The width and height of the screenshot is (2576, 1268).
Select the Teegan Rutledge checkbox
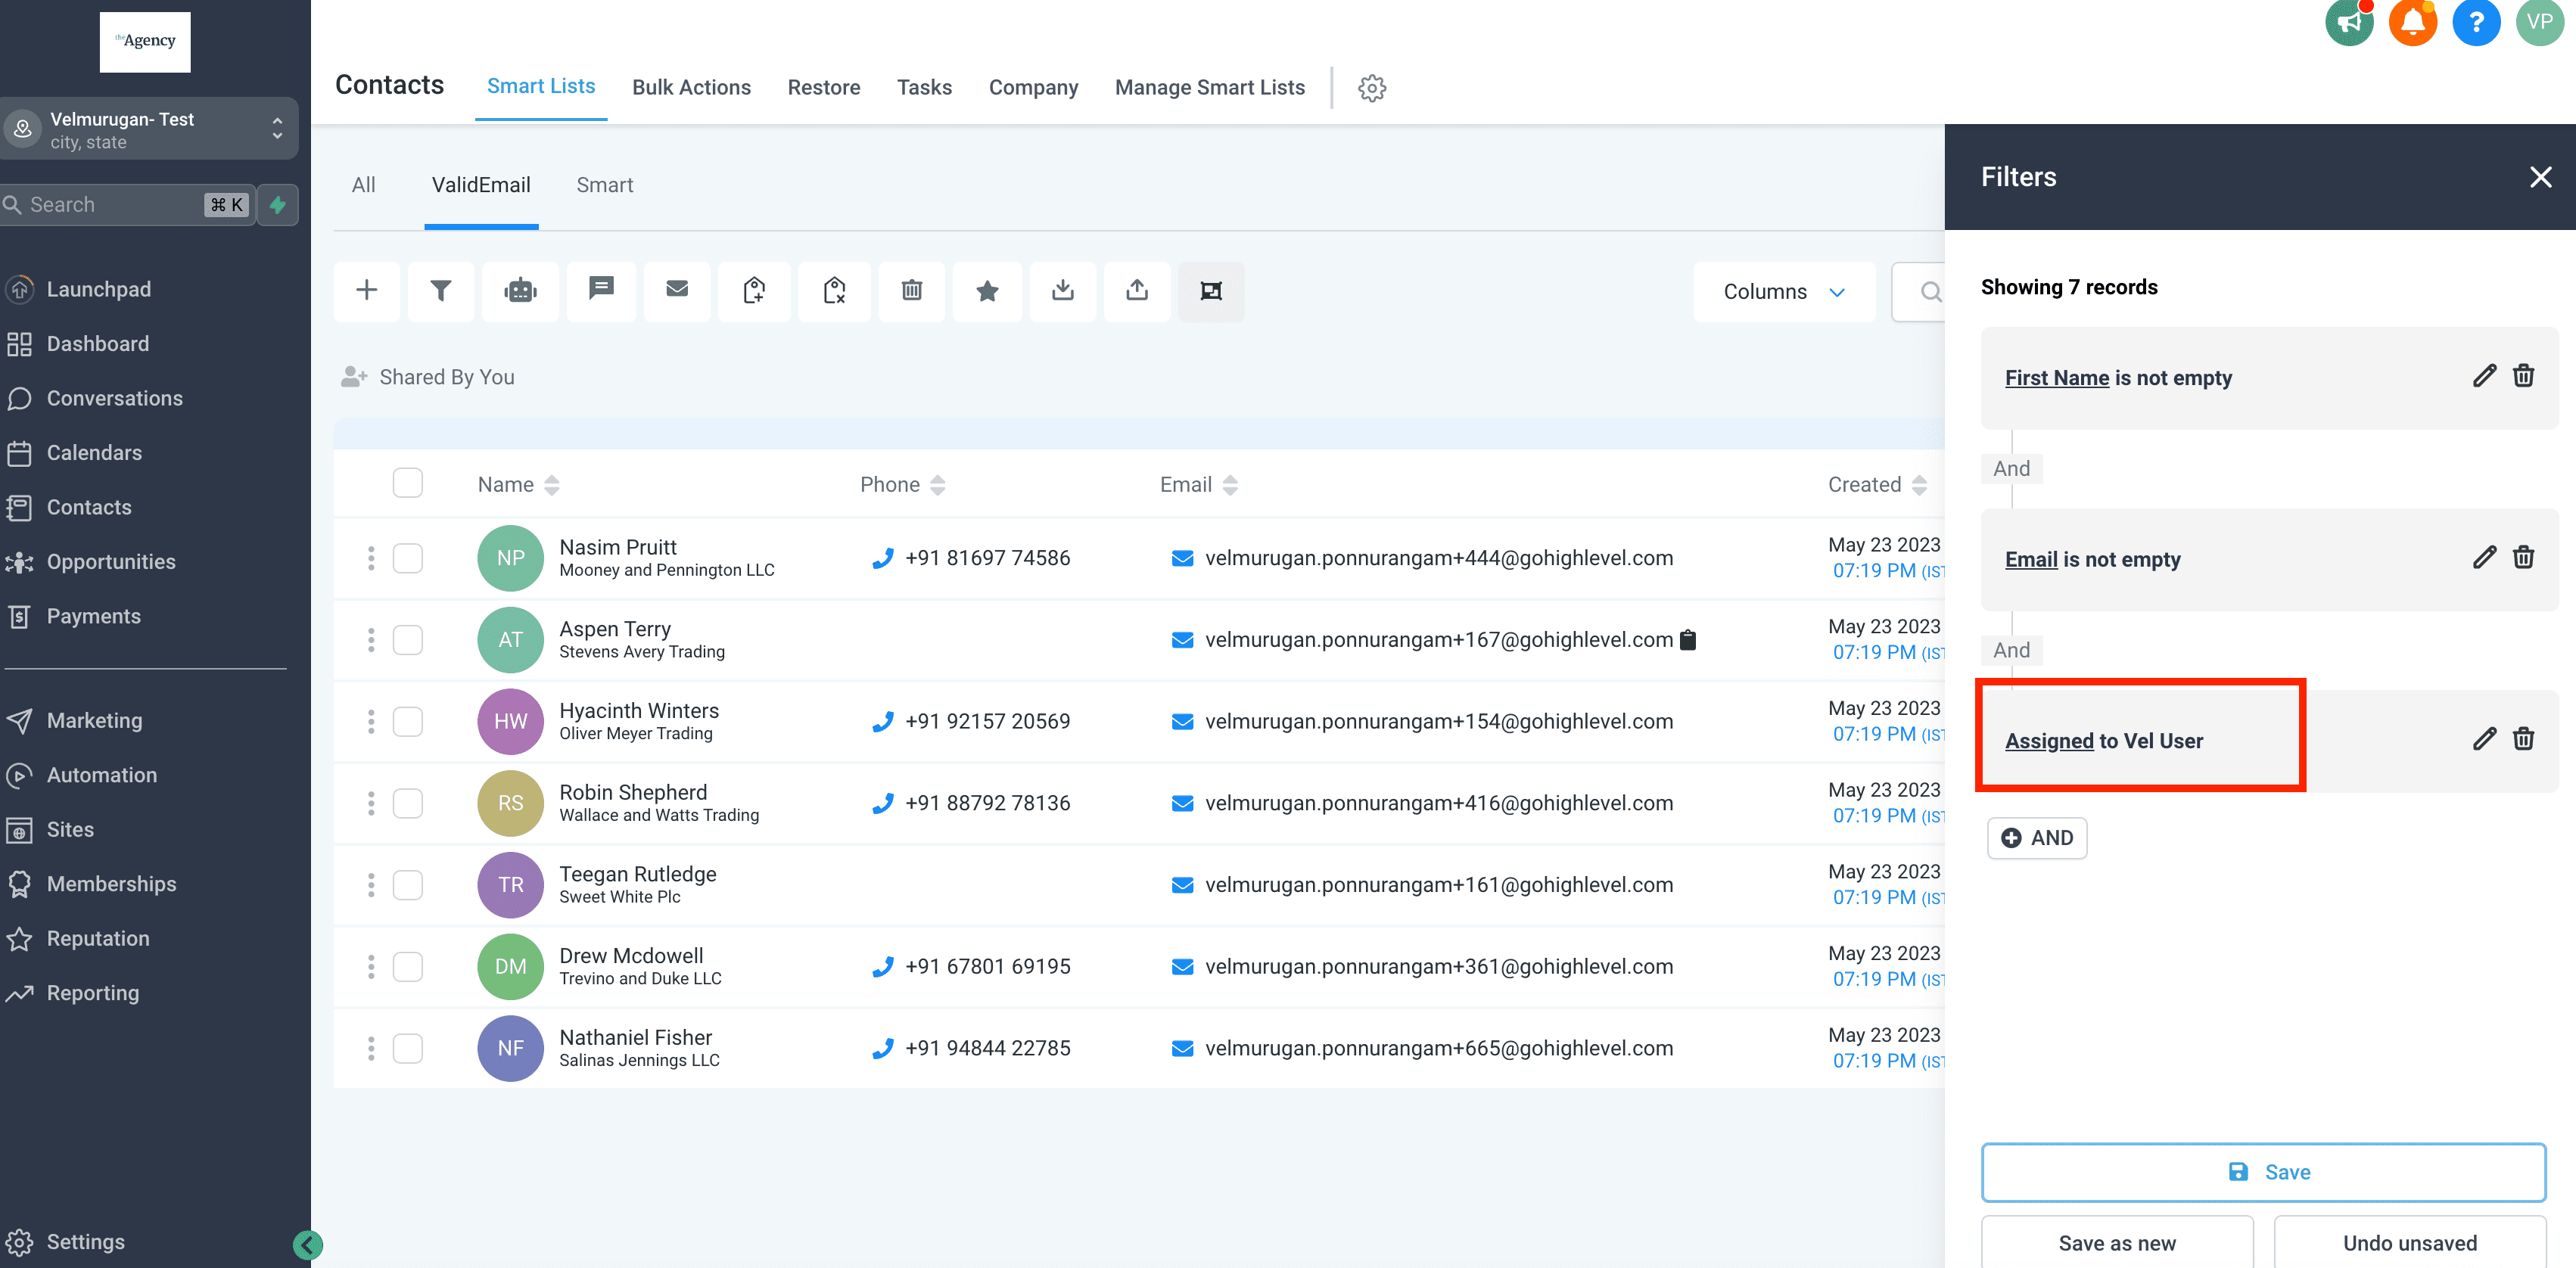408,885
